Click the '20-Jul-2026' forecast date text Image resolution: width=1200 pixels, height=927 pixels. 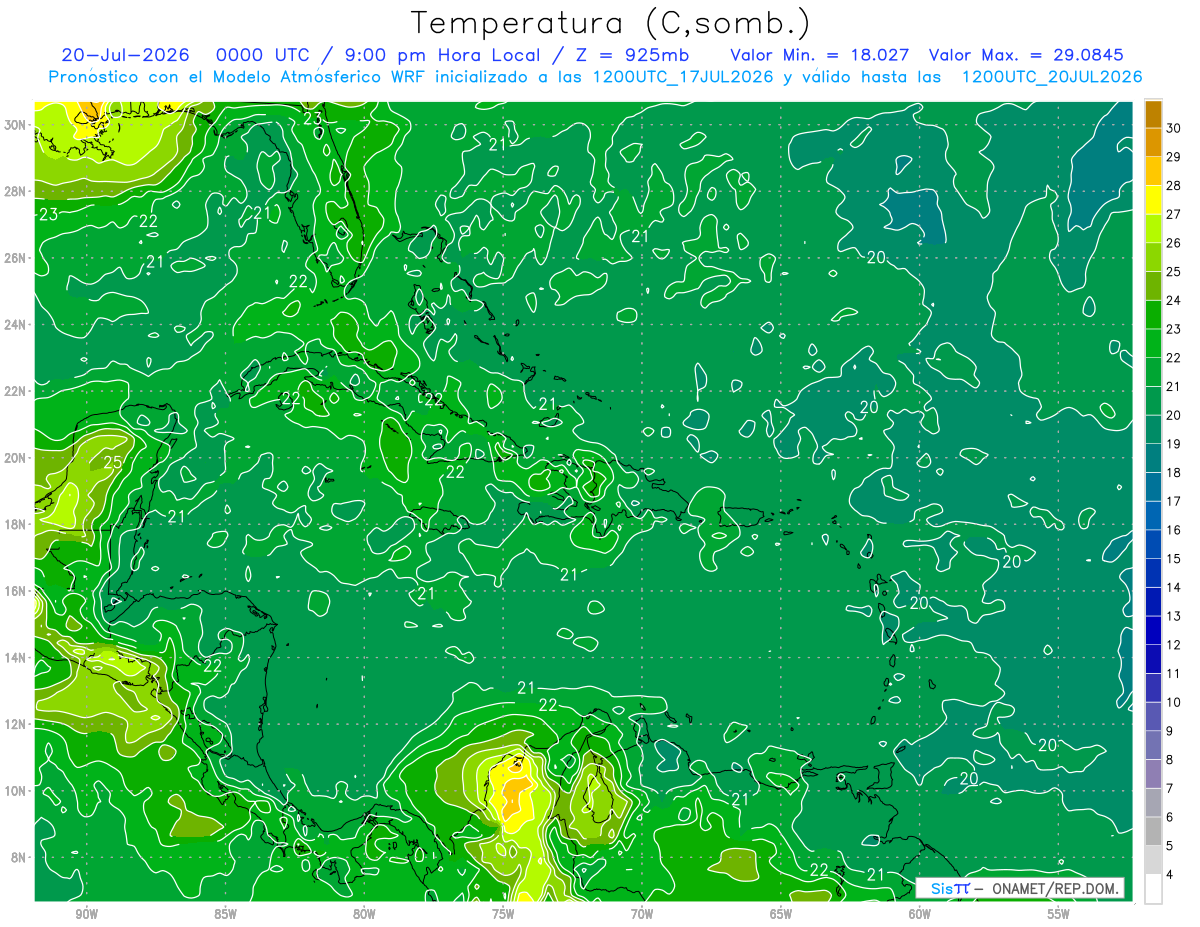[125, 55]
